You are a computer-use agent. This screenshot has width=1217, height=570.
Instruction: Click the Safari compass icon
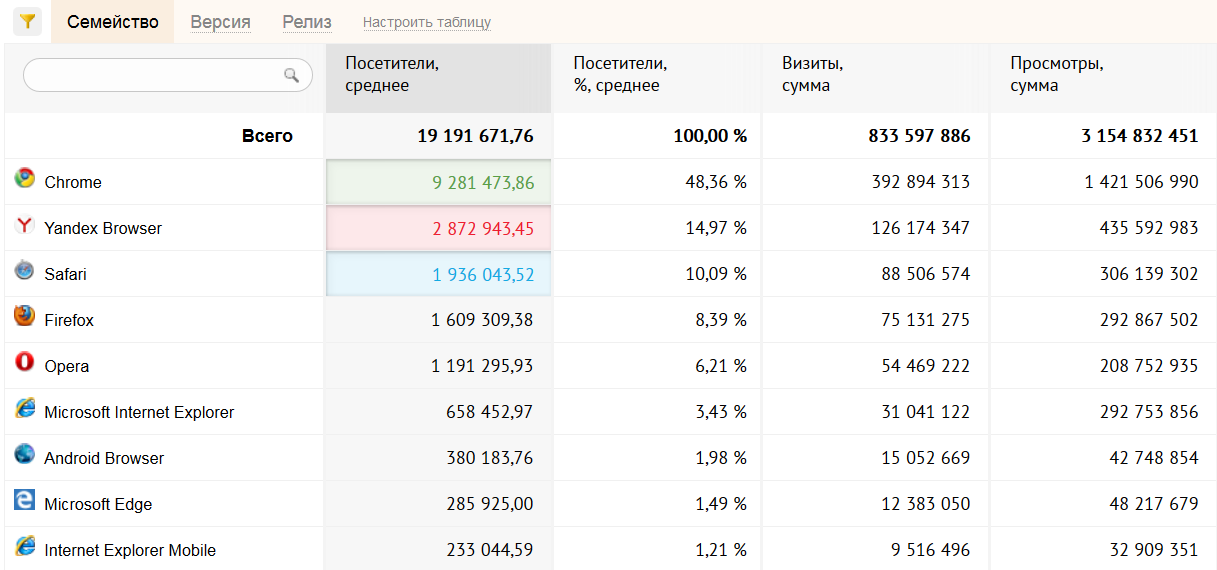click(25, 271)
